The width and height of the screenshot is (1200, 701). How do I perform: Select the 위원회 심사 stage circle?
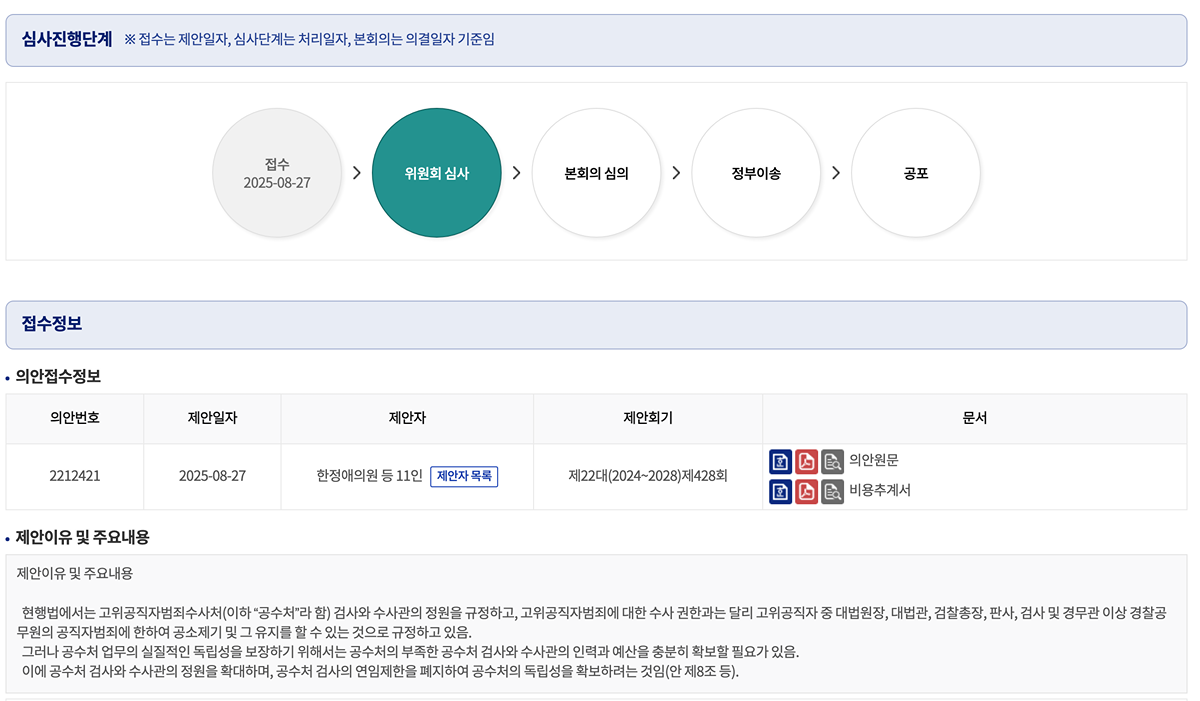(437, 173)
